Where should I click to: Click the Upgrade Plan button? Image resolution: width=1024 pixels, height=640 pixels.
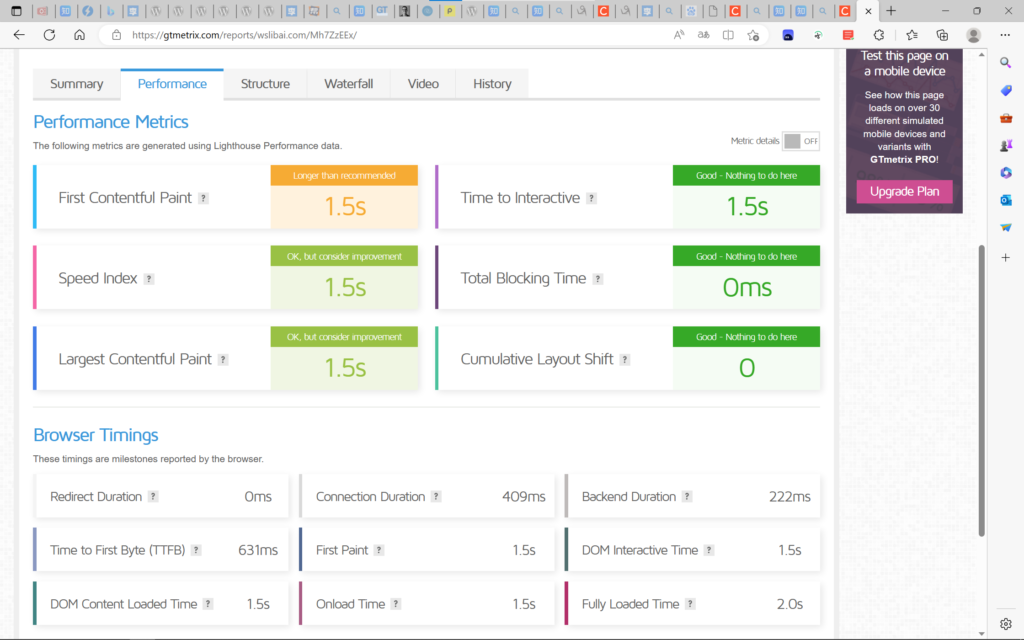coord(904,191)
